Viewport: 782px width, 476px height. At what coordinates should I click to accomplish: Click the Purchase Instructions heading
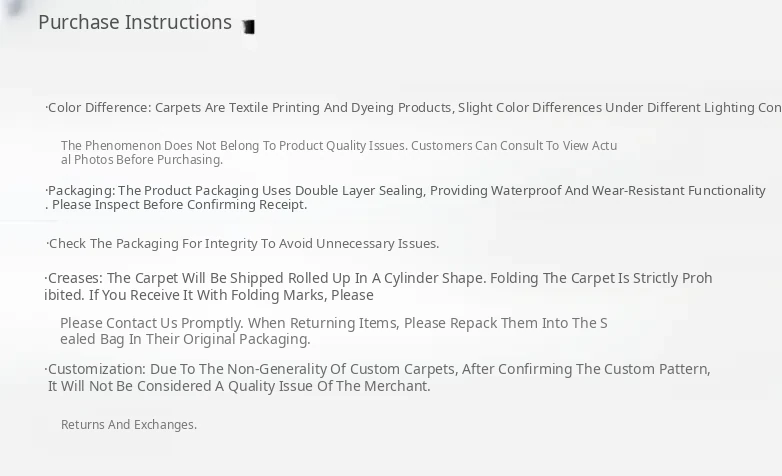pyautogui.click(x=135, y=22)
